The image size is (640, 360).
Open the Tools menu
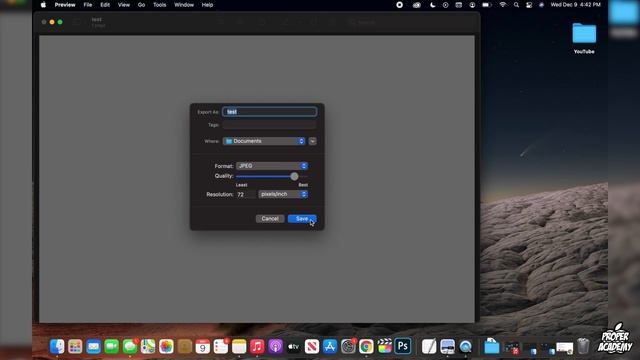160,5
